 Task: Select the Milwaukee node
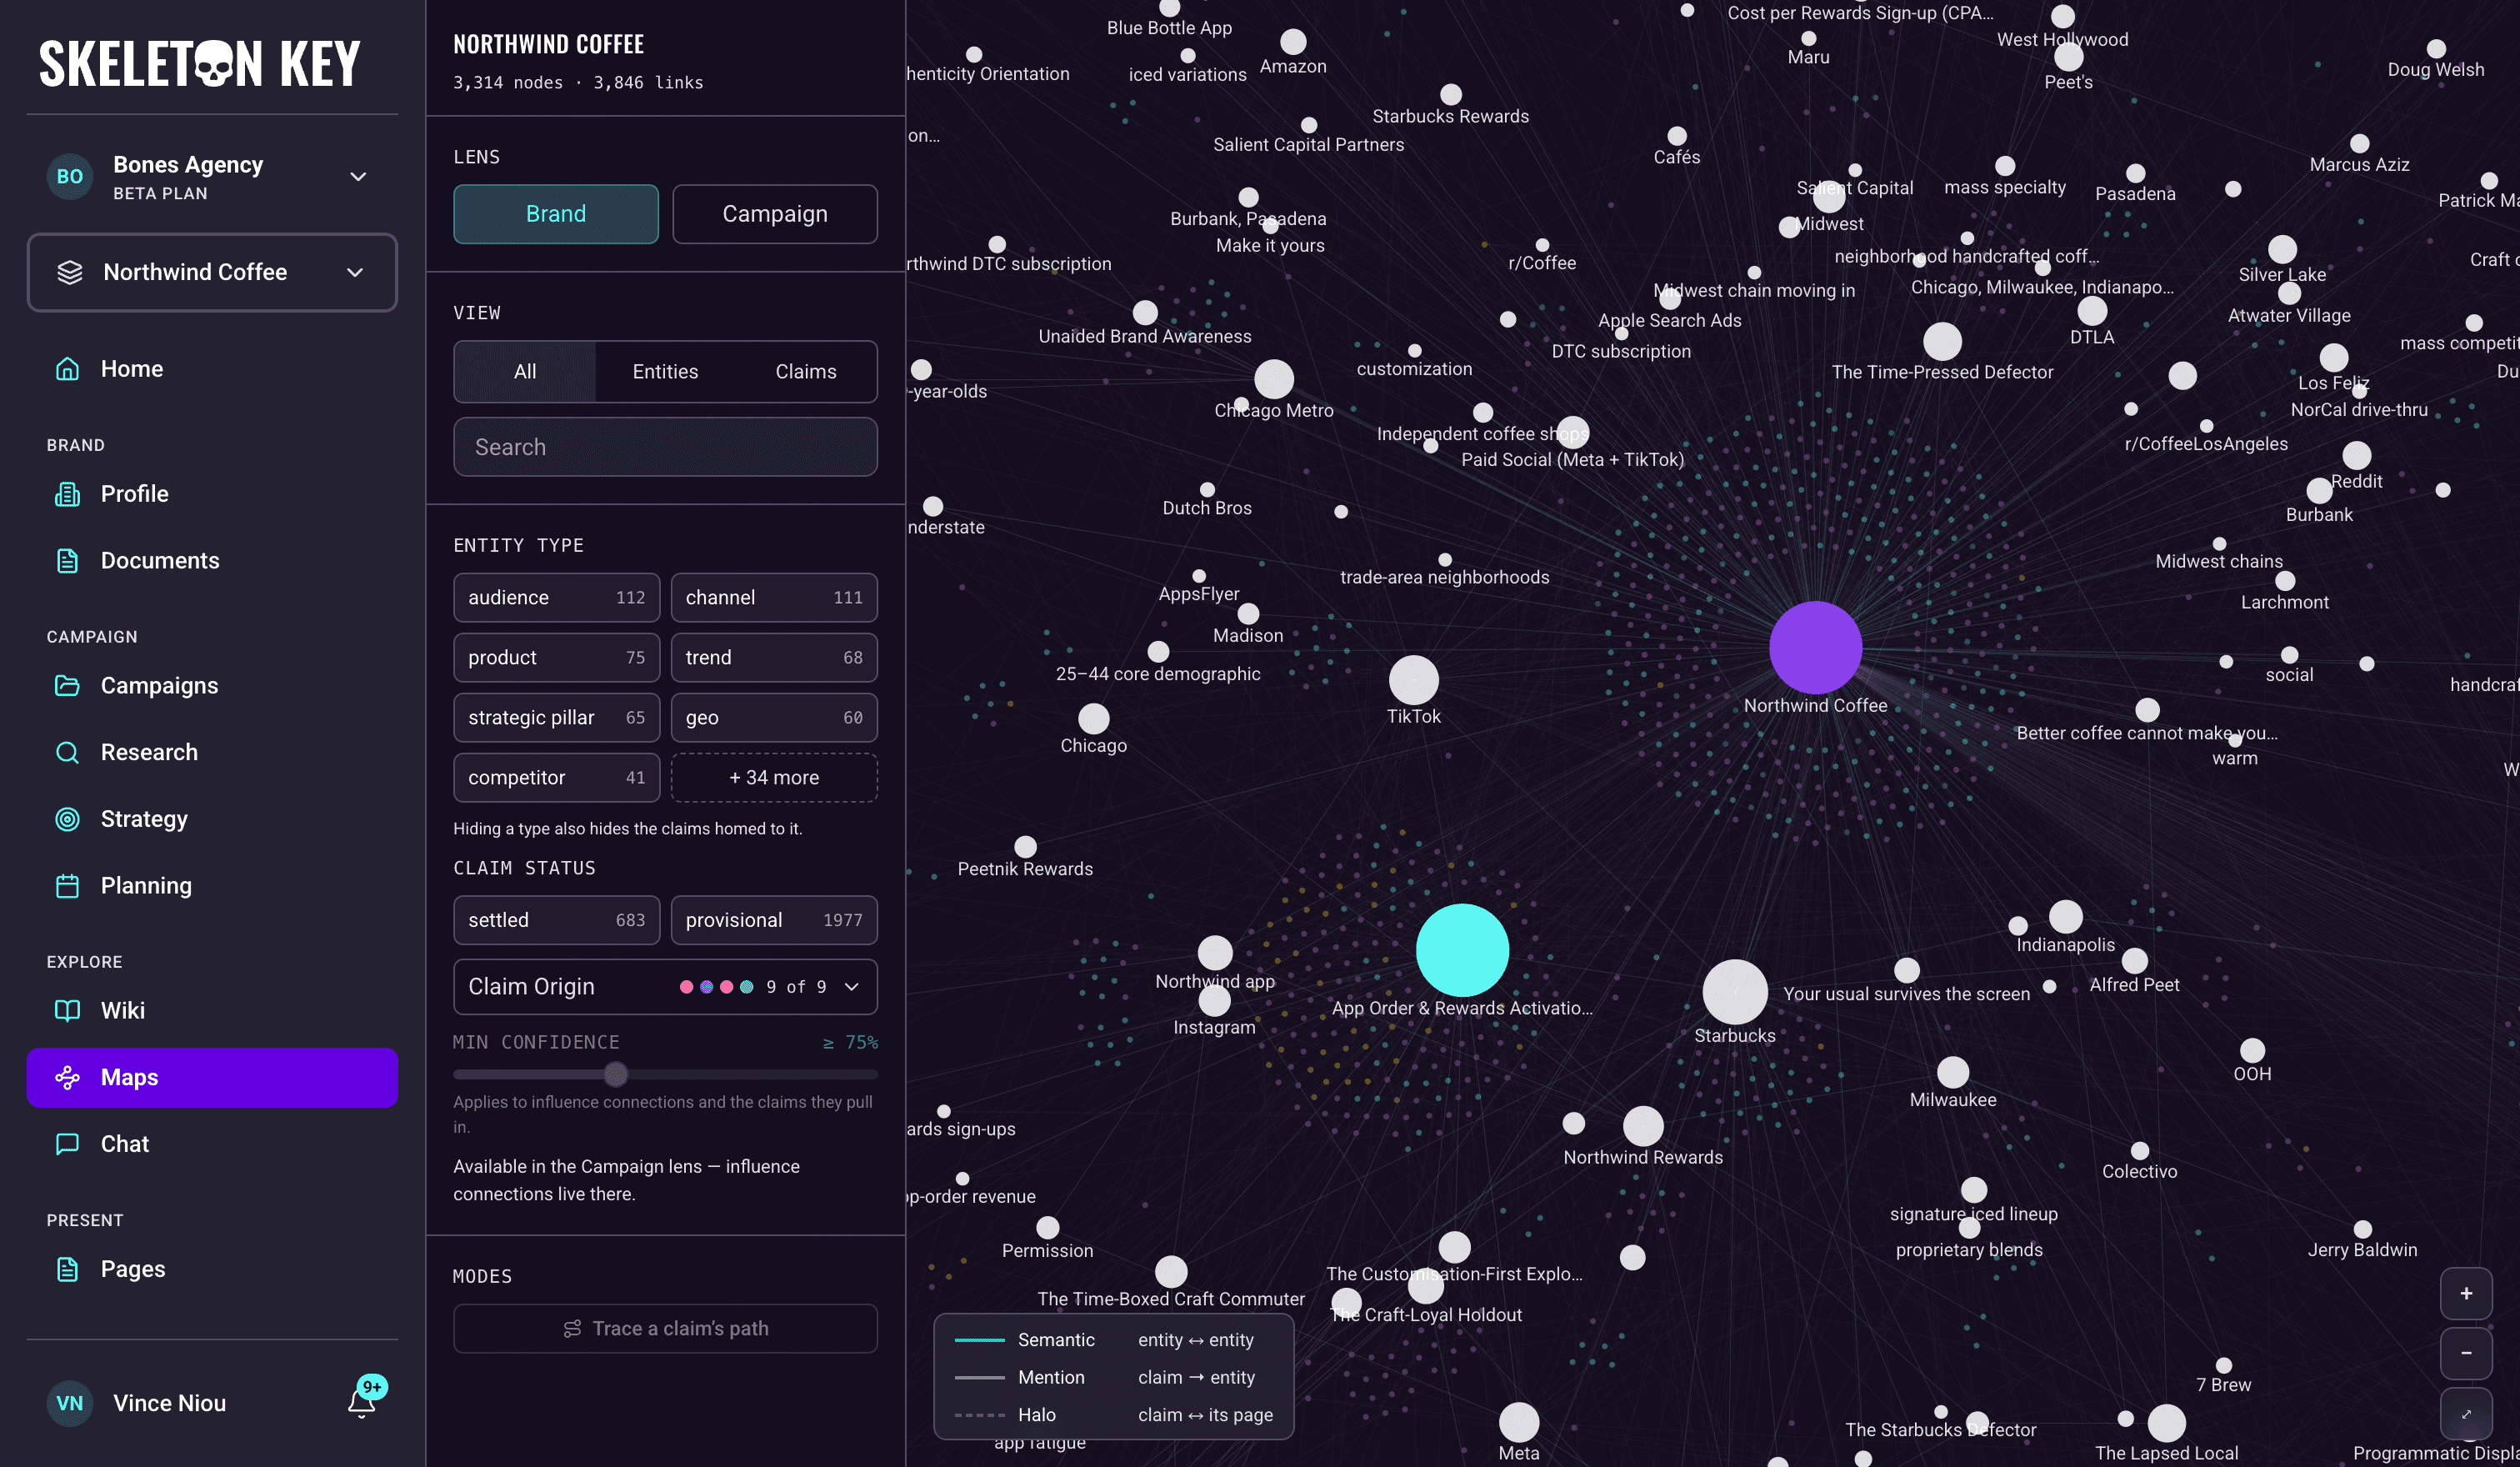[x=1953, y=1072]
